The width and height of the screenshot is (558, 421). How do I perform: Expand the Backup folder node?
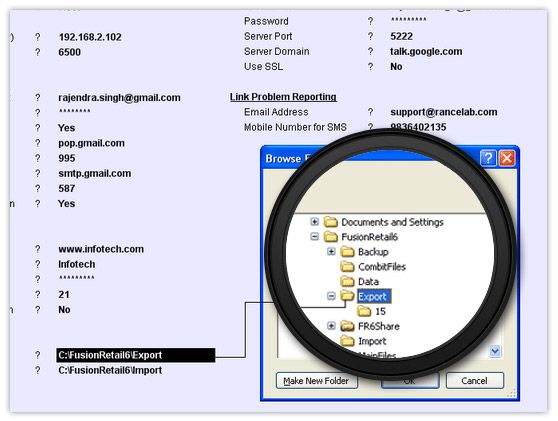pyautogui.click(x=331, y=252)
